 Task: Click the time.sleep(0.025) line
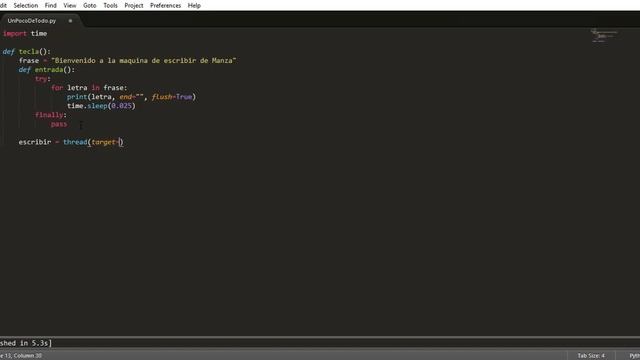(x=101, y=106)
